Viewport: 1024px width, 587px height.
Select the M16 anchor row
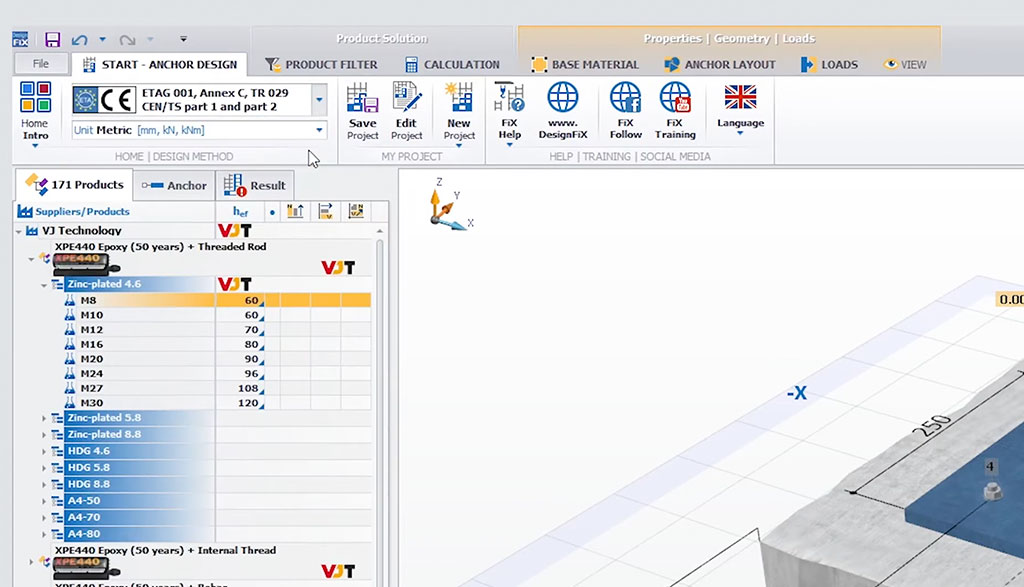tap(217, 344)
